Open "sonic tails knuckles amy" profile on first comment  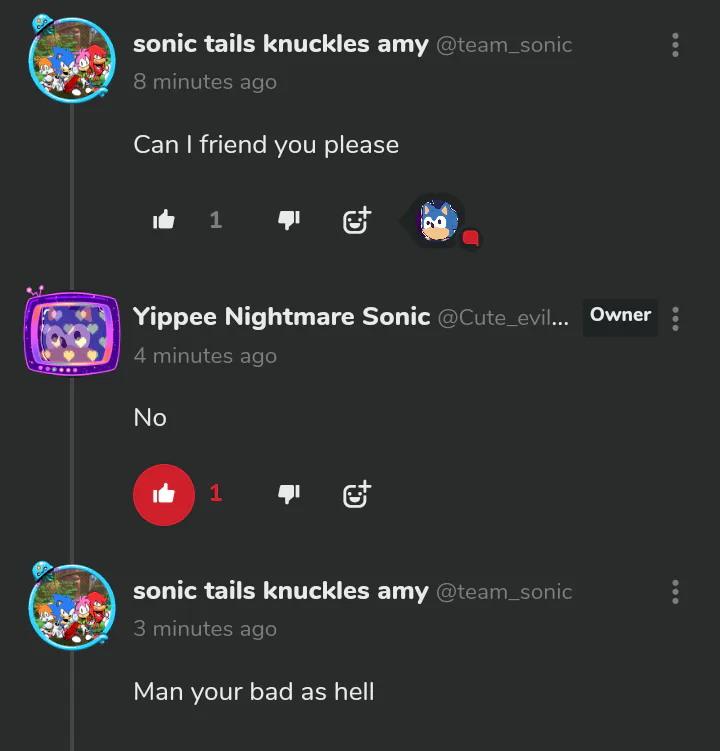(281, 44)
